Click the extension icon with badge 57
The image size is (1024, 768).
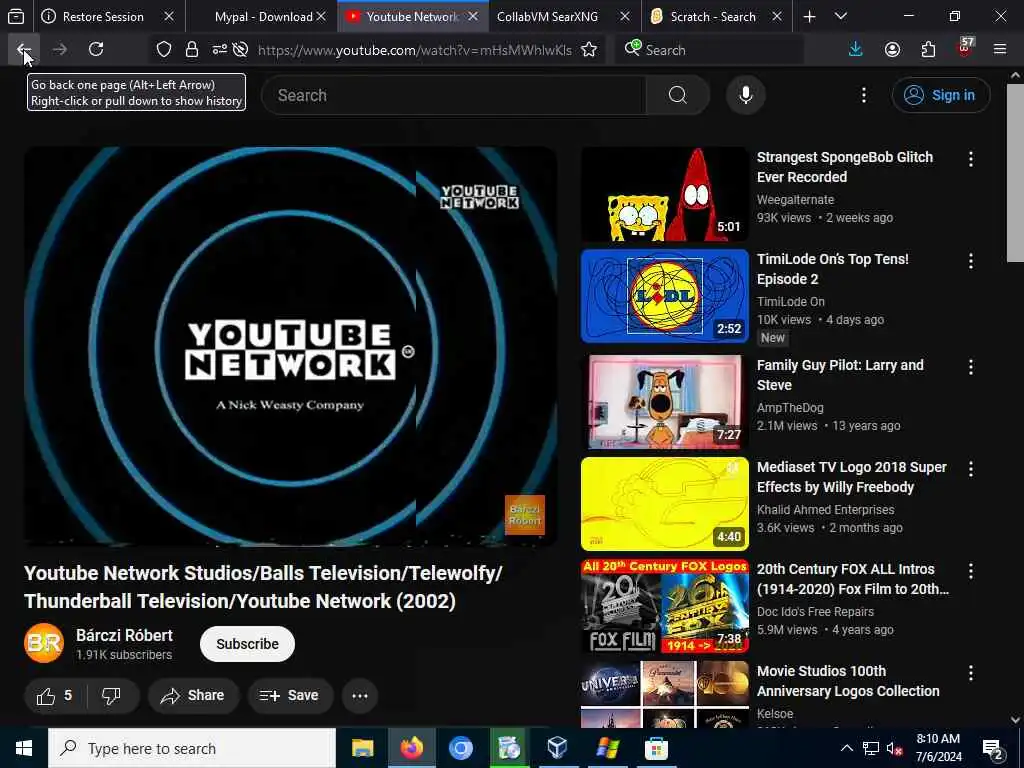965,48
